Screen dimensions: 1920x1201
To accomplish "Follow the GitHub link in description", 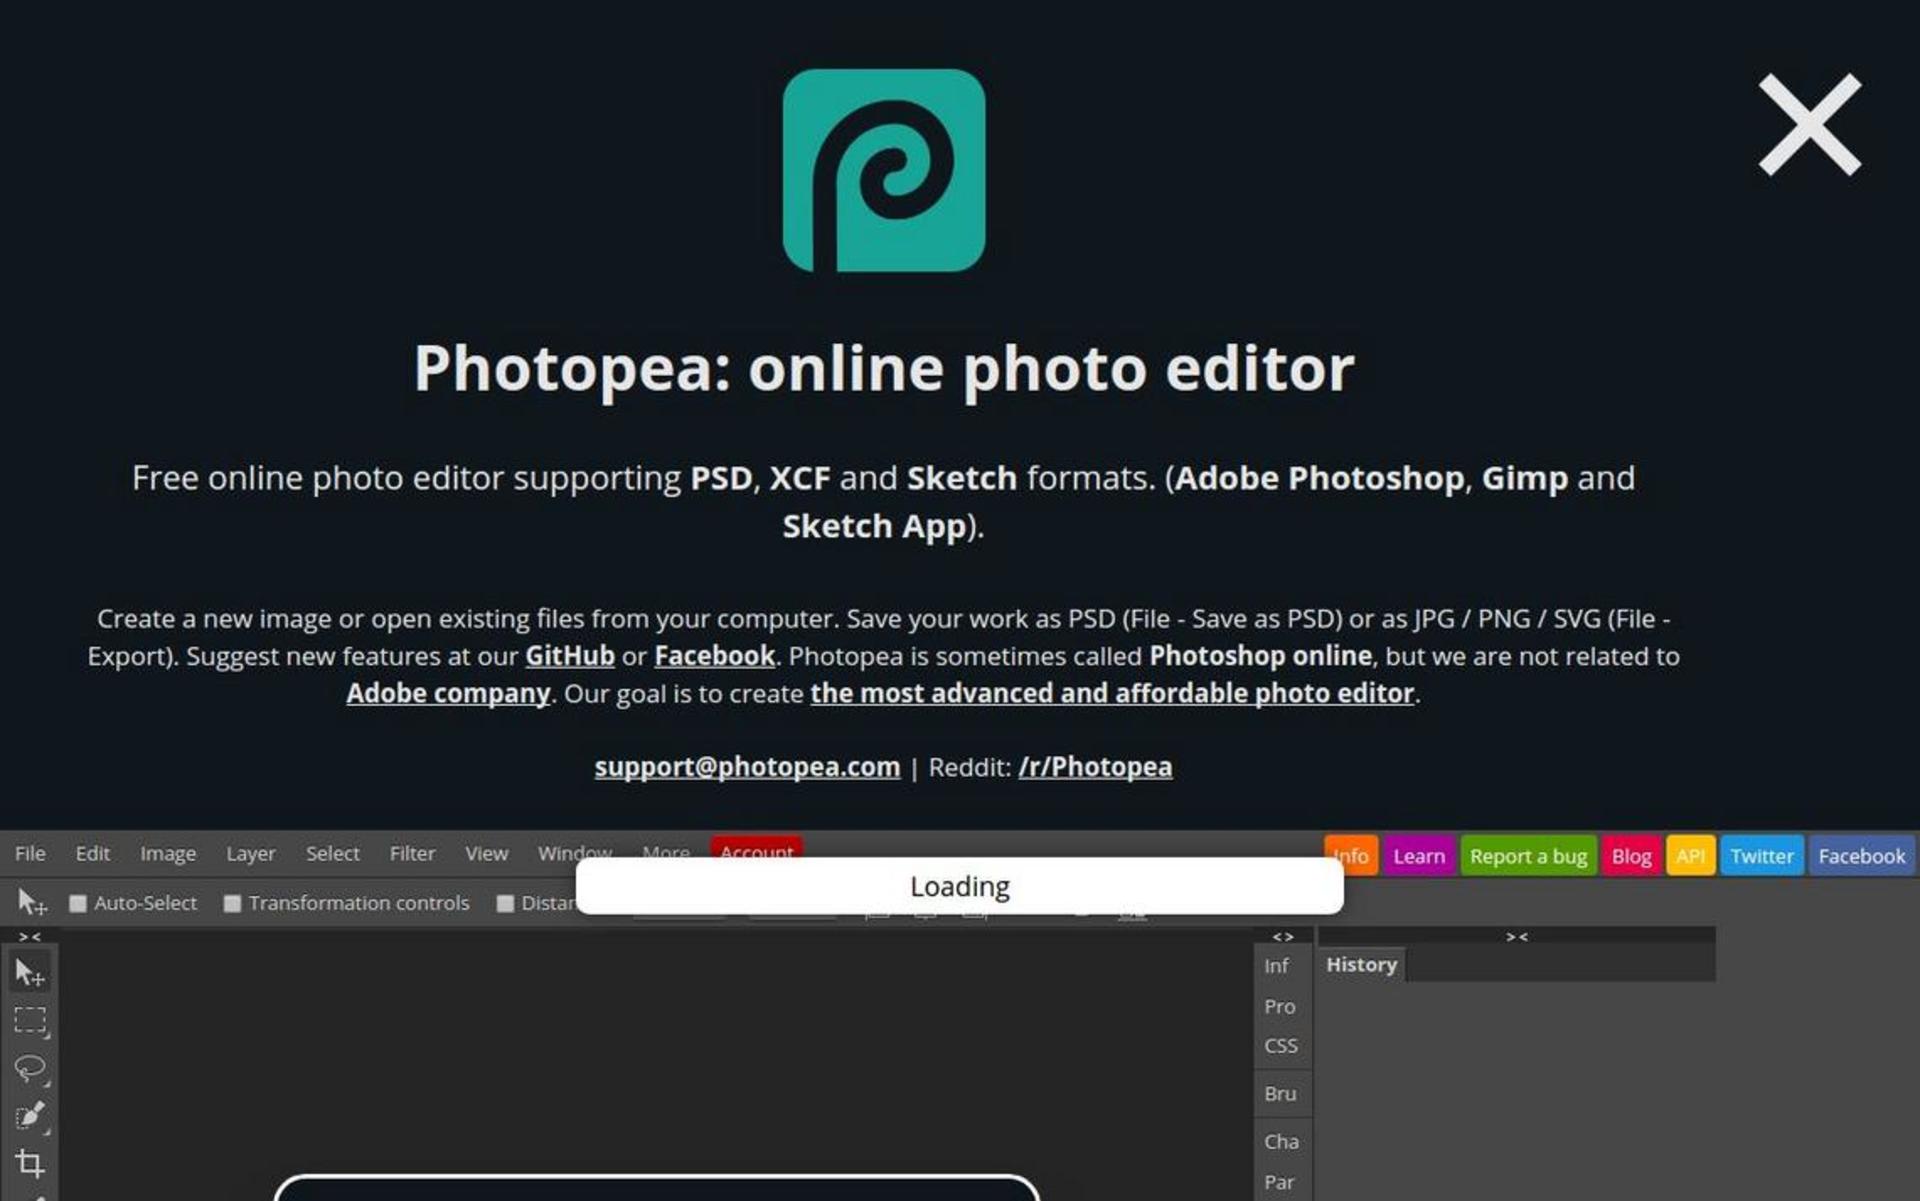I will [570, 656].
